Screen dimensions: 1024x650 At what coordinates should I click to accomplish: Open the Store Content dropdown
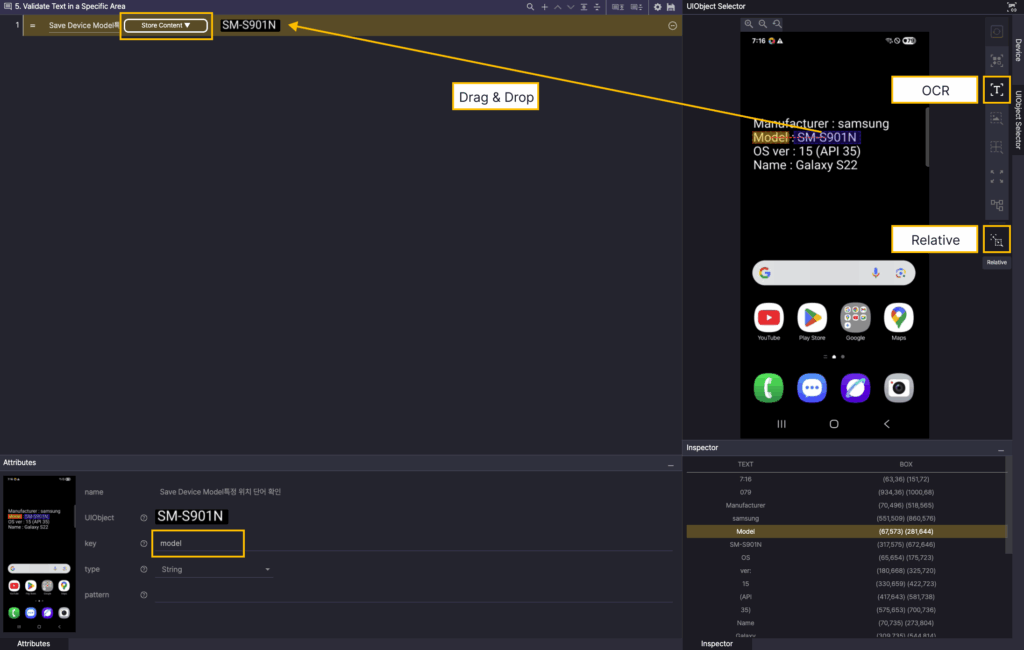point(165,25)
